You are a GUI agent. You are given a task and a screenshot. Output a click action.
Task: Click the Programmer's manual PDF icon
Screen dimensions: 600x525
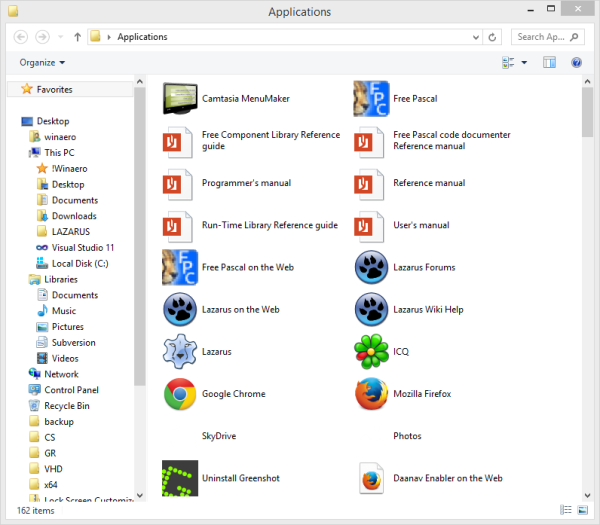click(x=178, y=184)
